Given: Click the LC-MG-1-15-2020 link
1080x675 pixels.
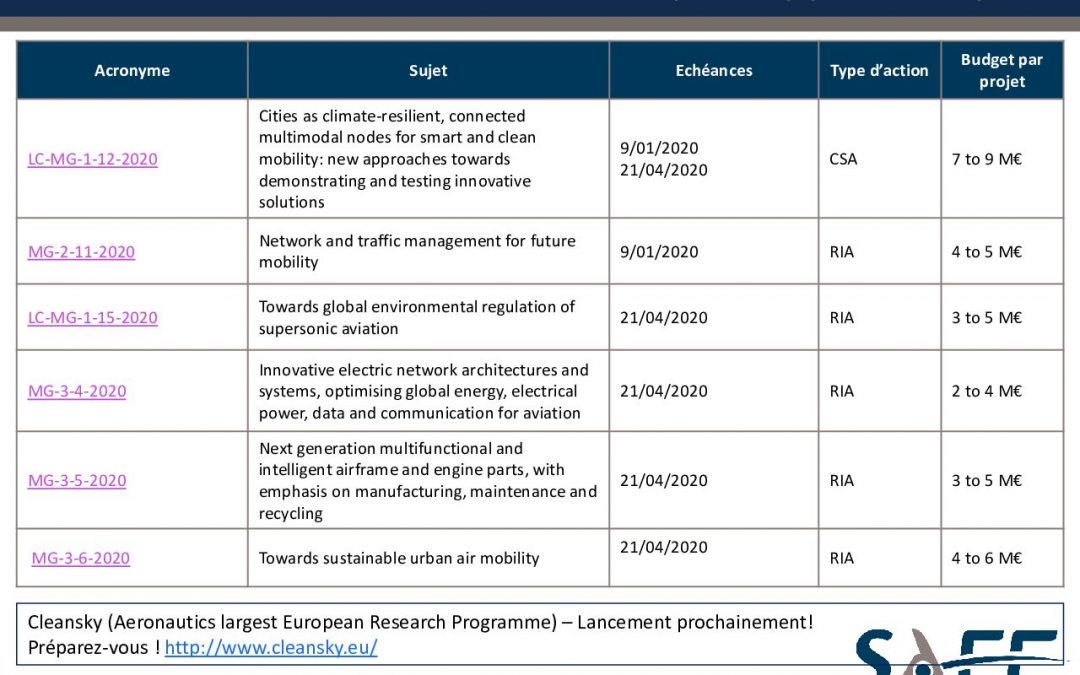Looking at the screenshot, I should [92, 318].
